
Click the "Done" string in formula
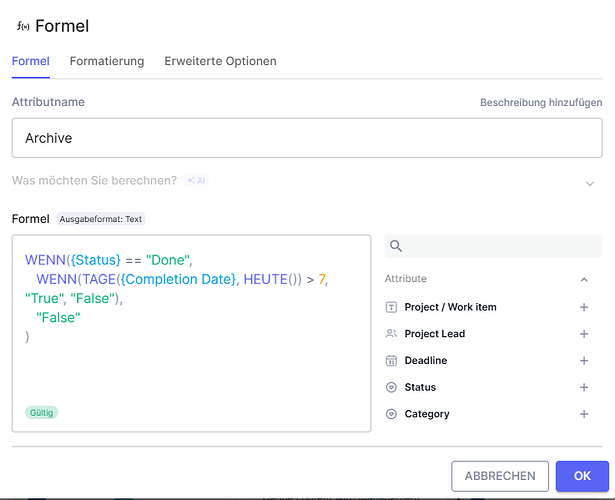pyautogui.click(x=167, y=260)
